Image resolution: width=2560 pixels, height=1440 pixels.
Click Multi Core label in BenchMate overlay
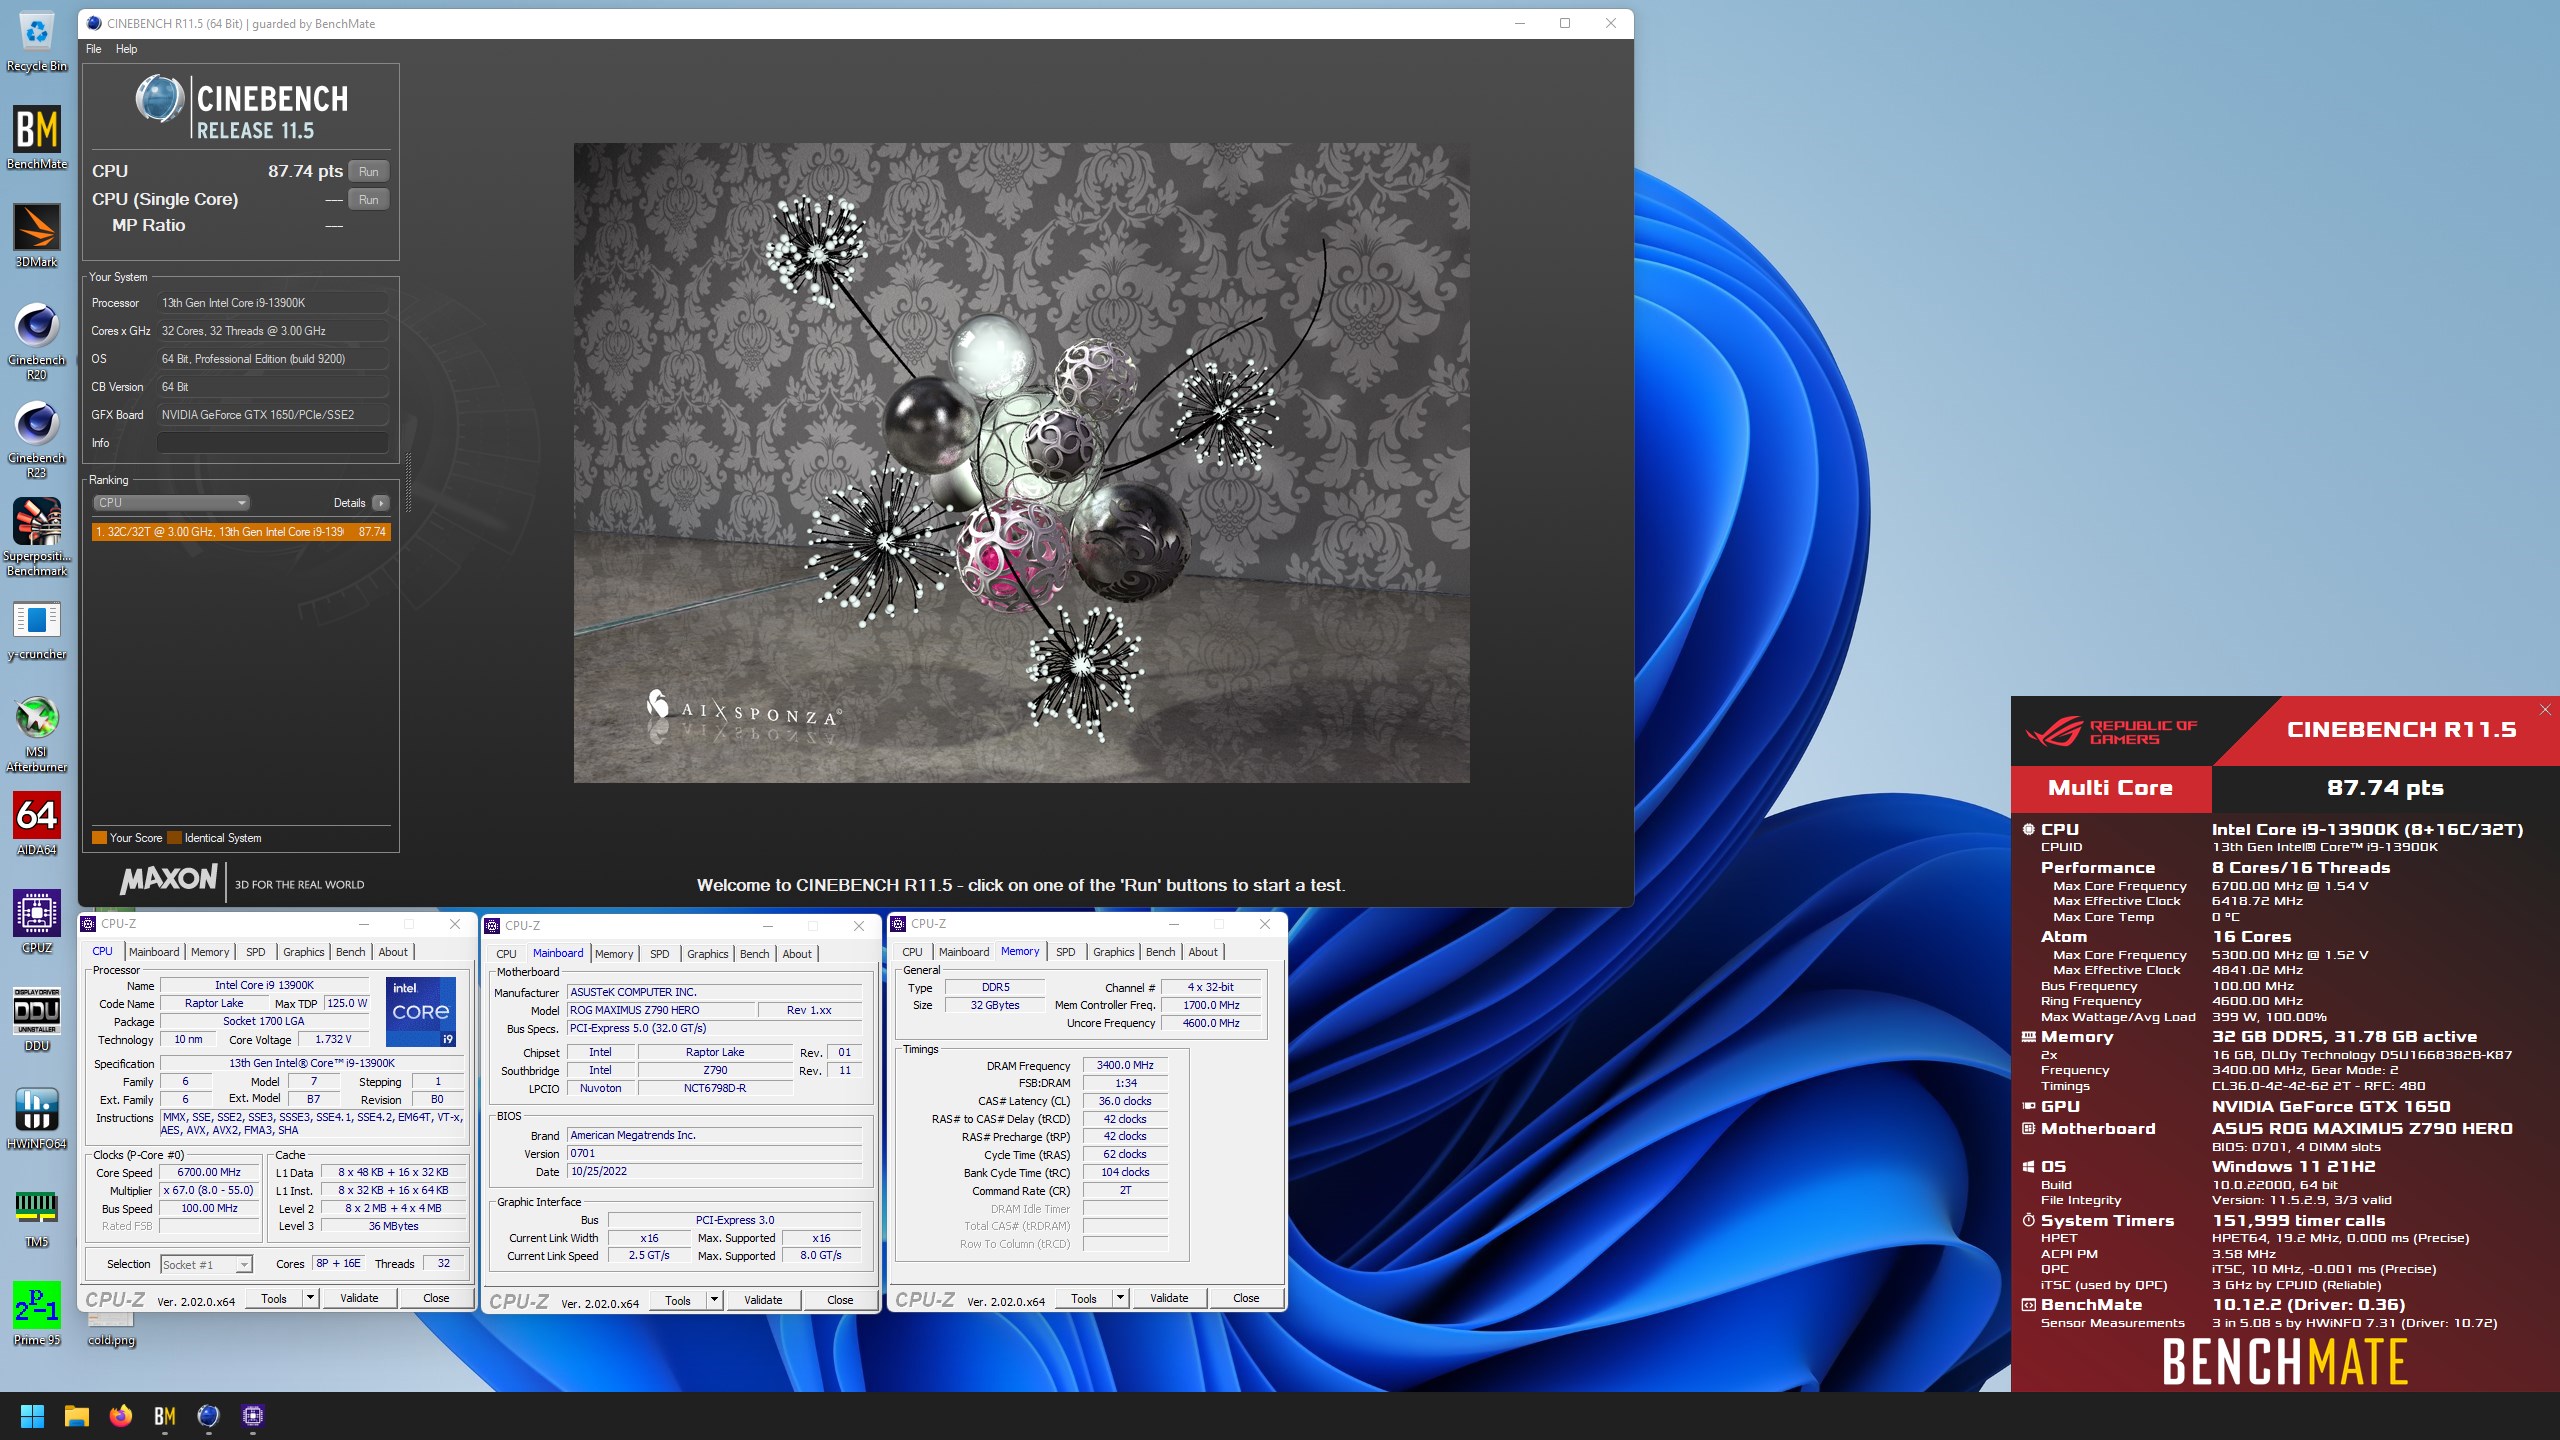[x=2110, y=788]
